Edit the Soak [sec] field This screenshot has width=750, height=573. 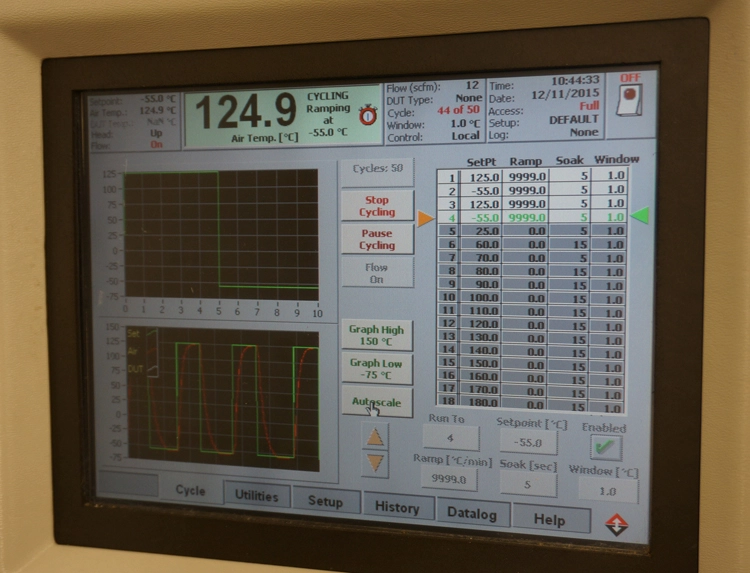pyautogui.click(x=528, y=485)
